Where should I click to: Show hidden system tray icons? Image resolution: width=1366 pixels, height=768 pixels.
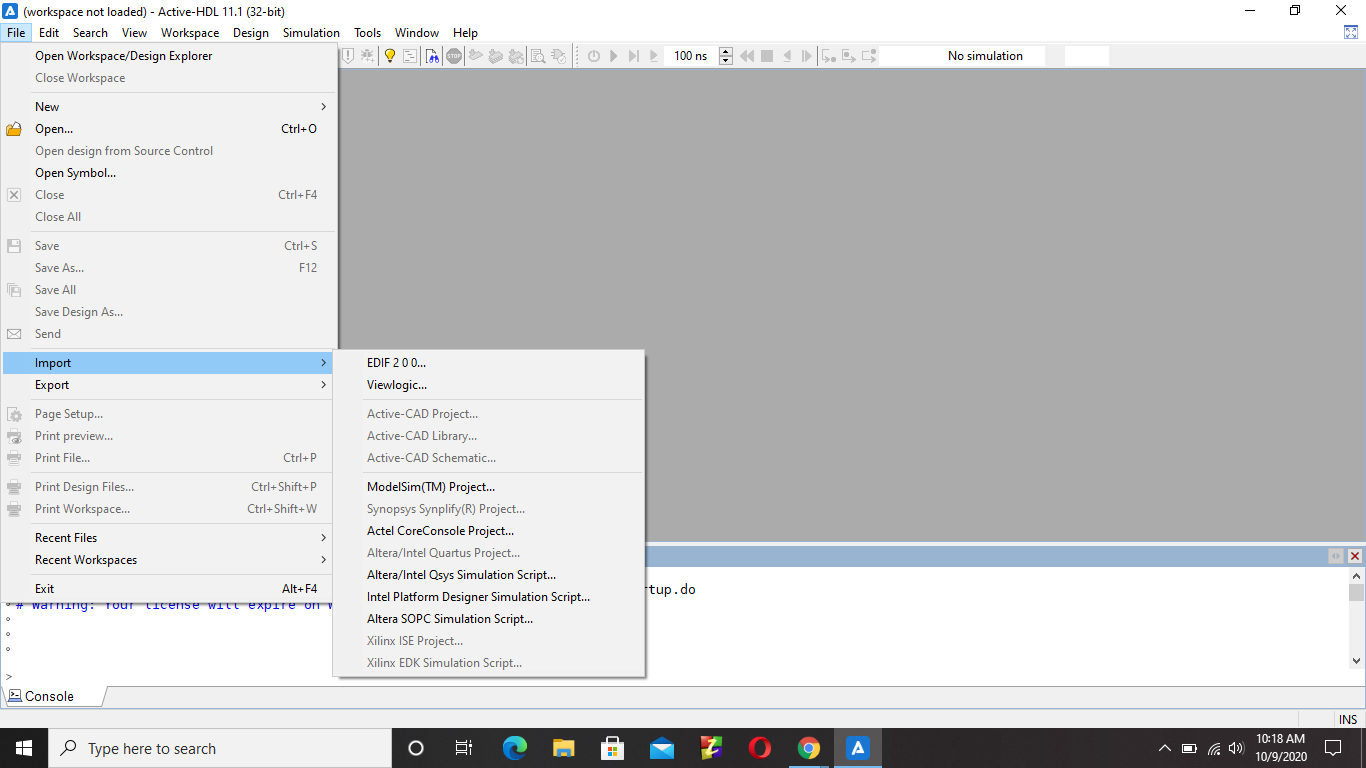pos(1164,748)
